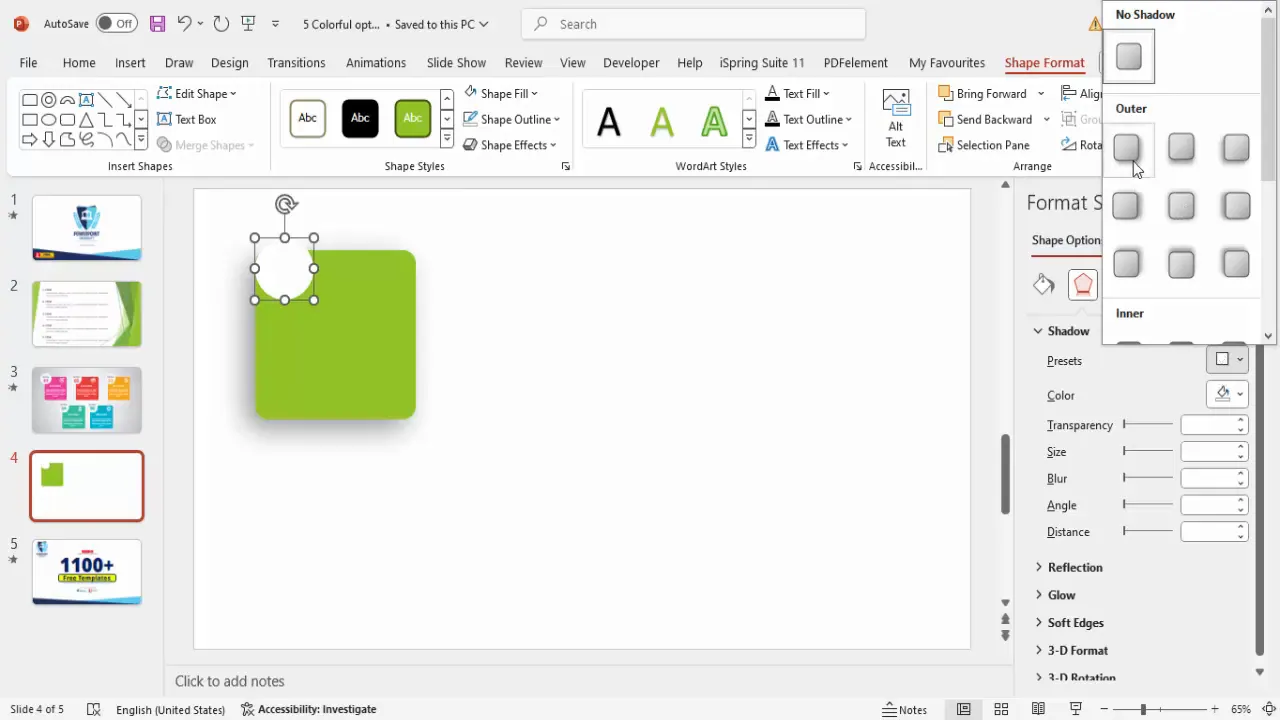Image resolution: width=1280 pixels, height=720 pixels.
Task: Click the Save icon in title bar
Action: (157, 24)
